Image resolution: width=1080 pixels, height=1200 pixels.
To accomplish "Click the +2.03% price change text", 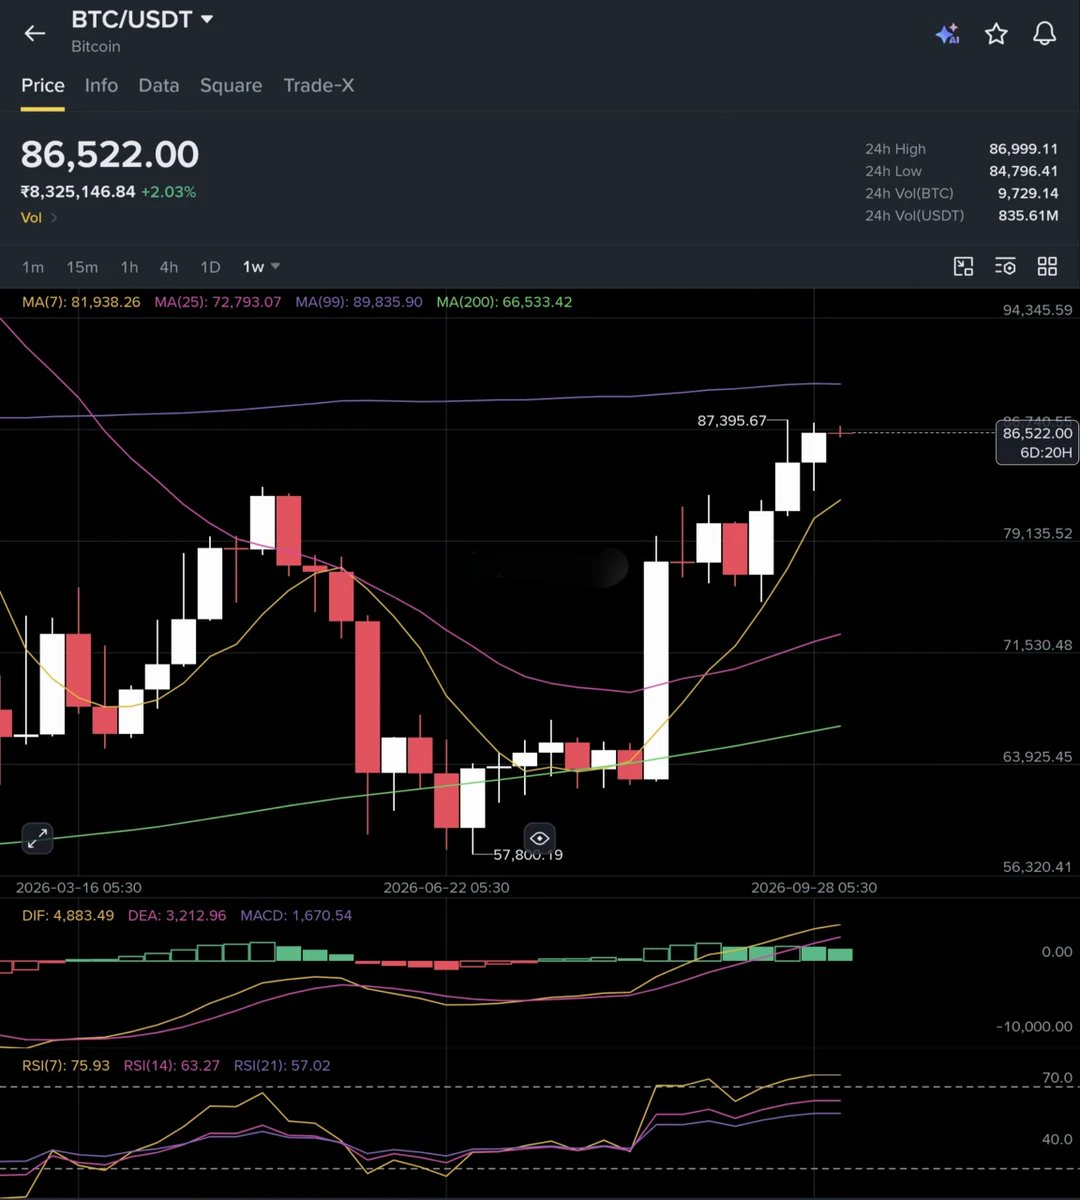I will (168, 192).
